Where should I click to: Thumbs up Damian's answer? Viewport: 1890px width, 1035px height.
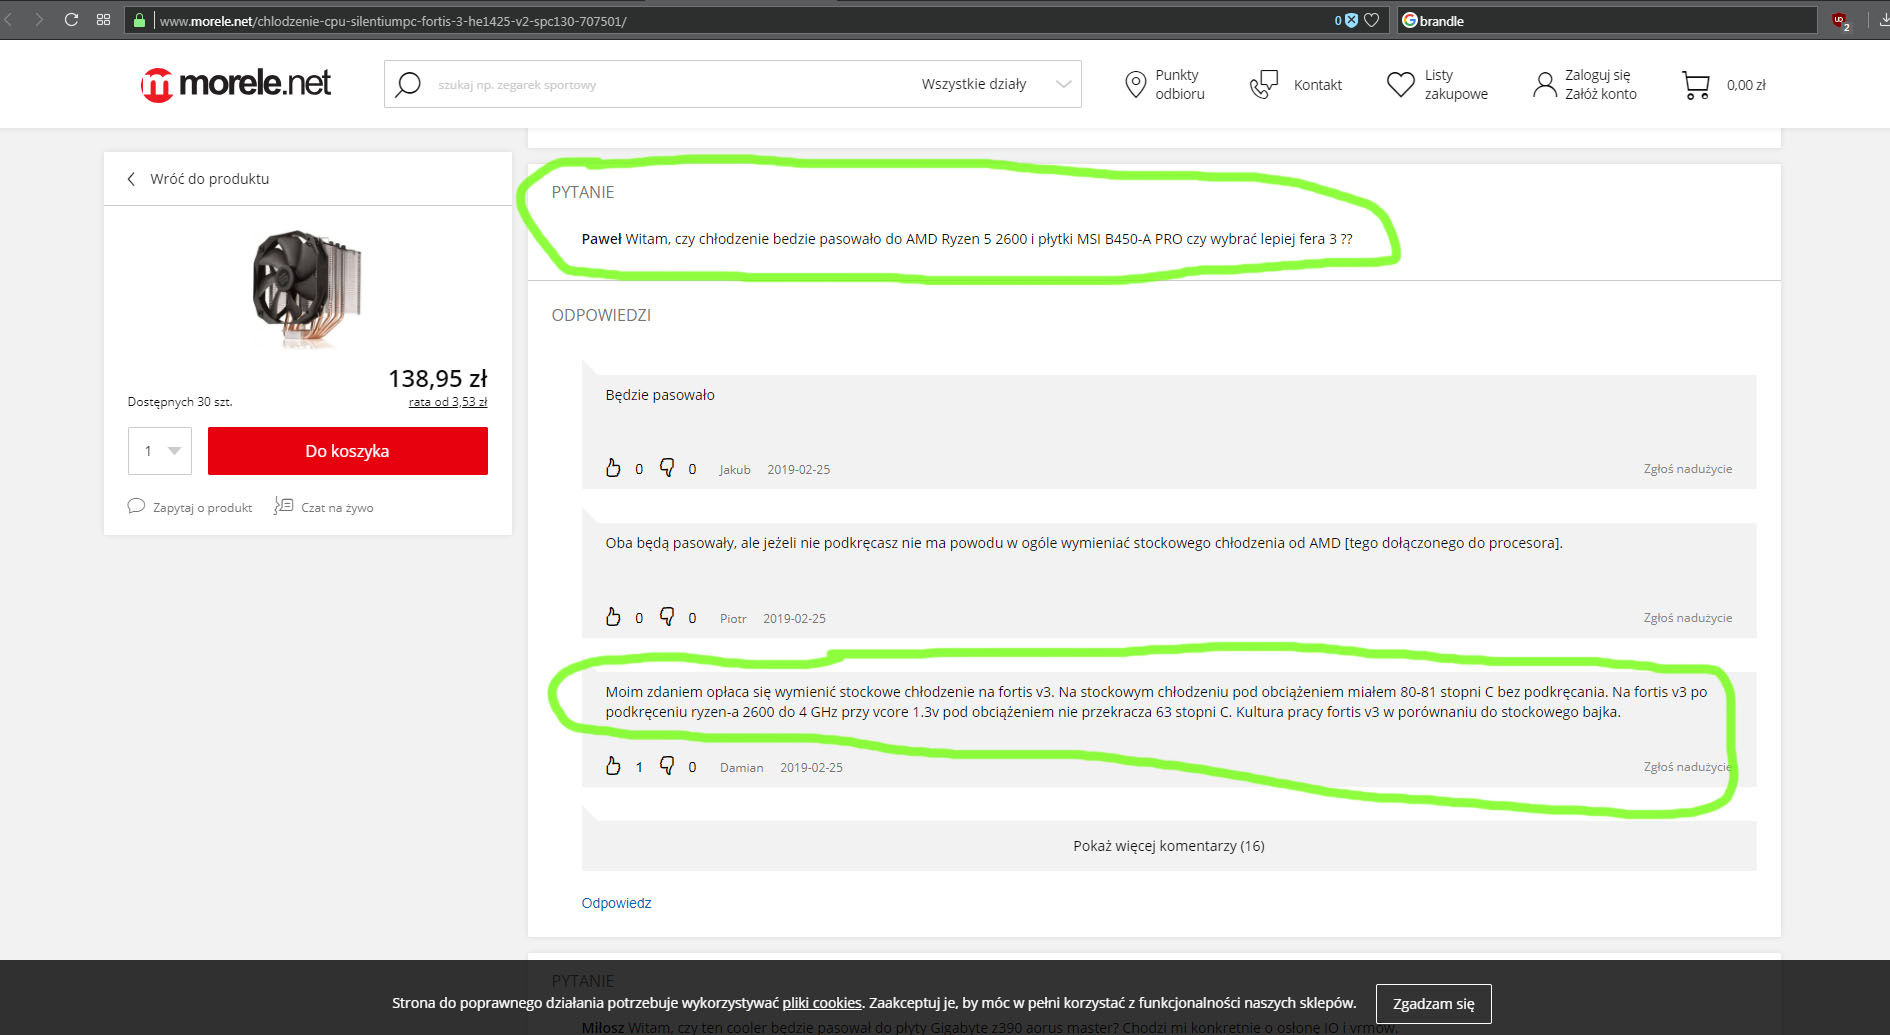(x=613, y=766)
